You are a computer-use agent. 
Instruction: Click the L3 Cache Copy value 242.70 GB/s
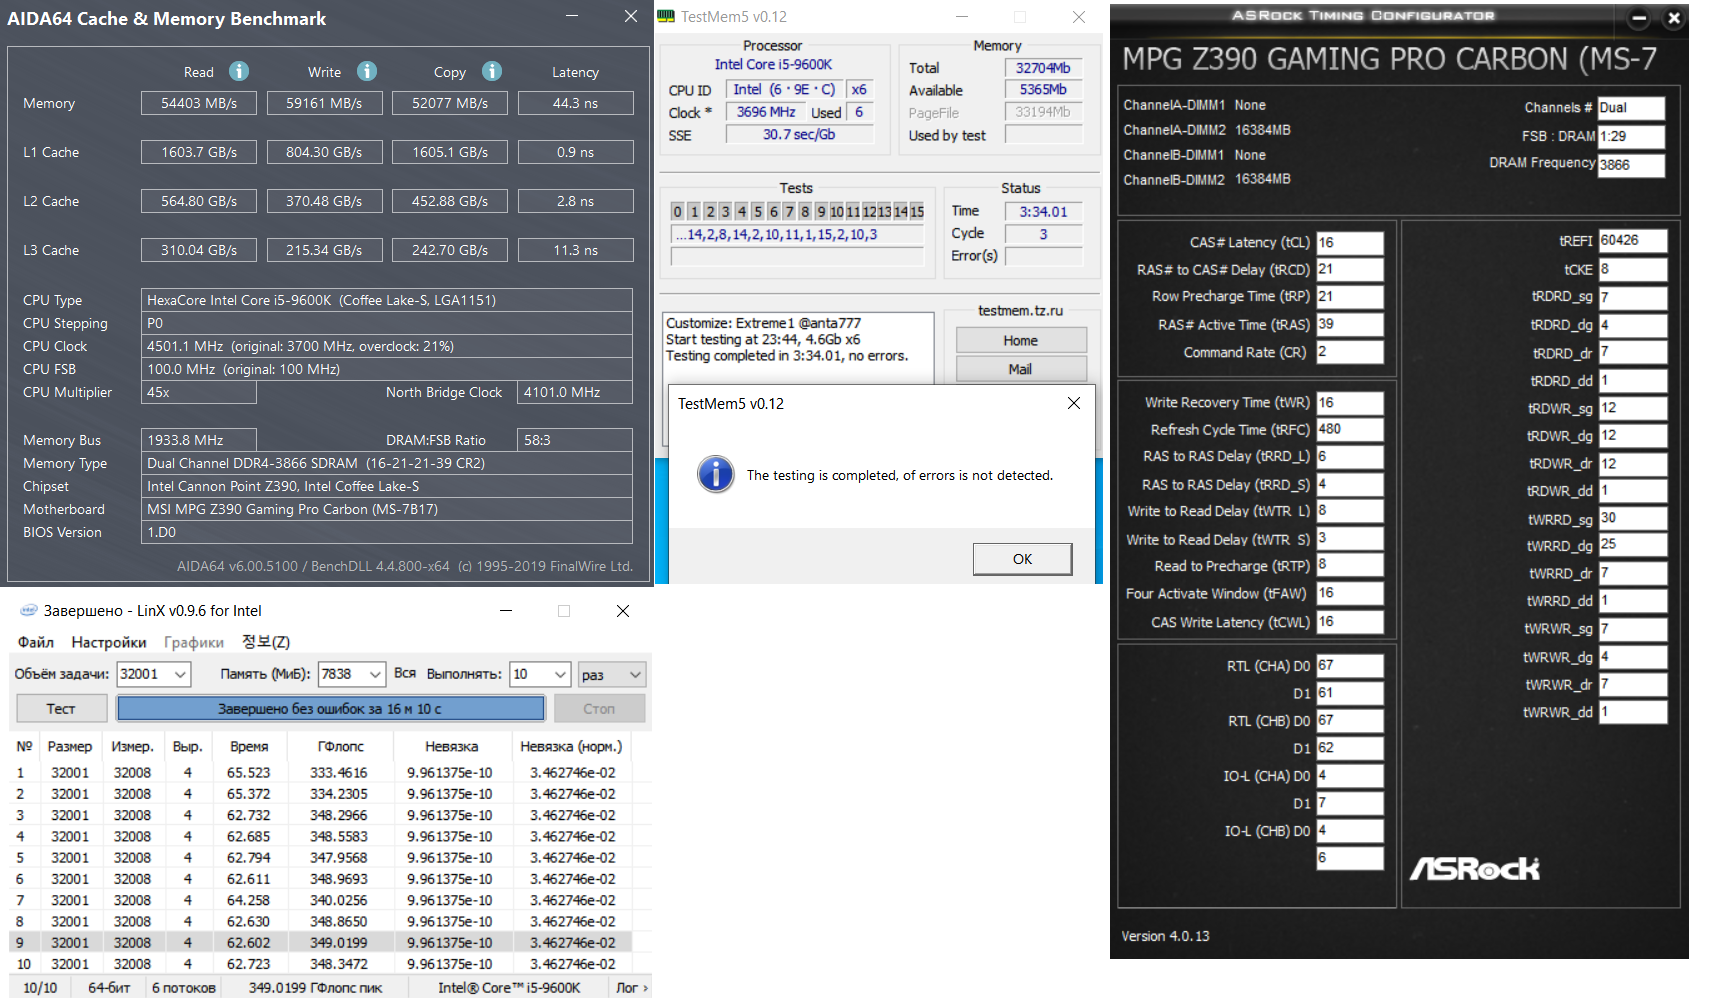450,250
